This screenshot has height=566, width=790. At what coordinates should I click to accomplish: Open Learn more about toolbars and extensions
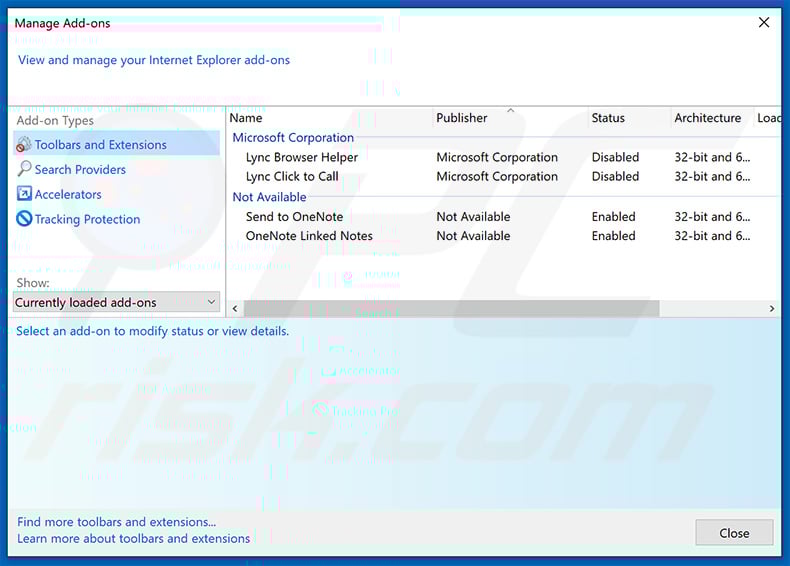pyautogui.click(x=134, y=538)
